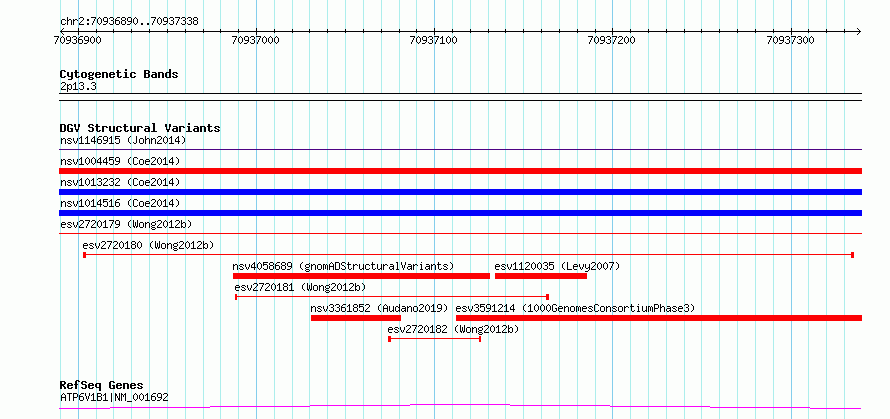Select the nsv1004459 (Coe2014) red bar
This screenshot has height=419, width=890.
tap(460, 171)
